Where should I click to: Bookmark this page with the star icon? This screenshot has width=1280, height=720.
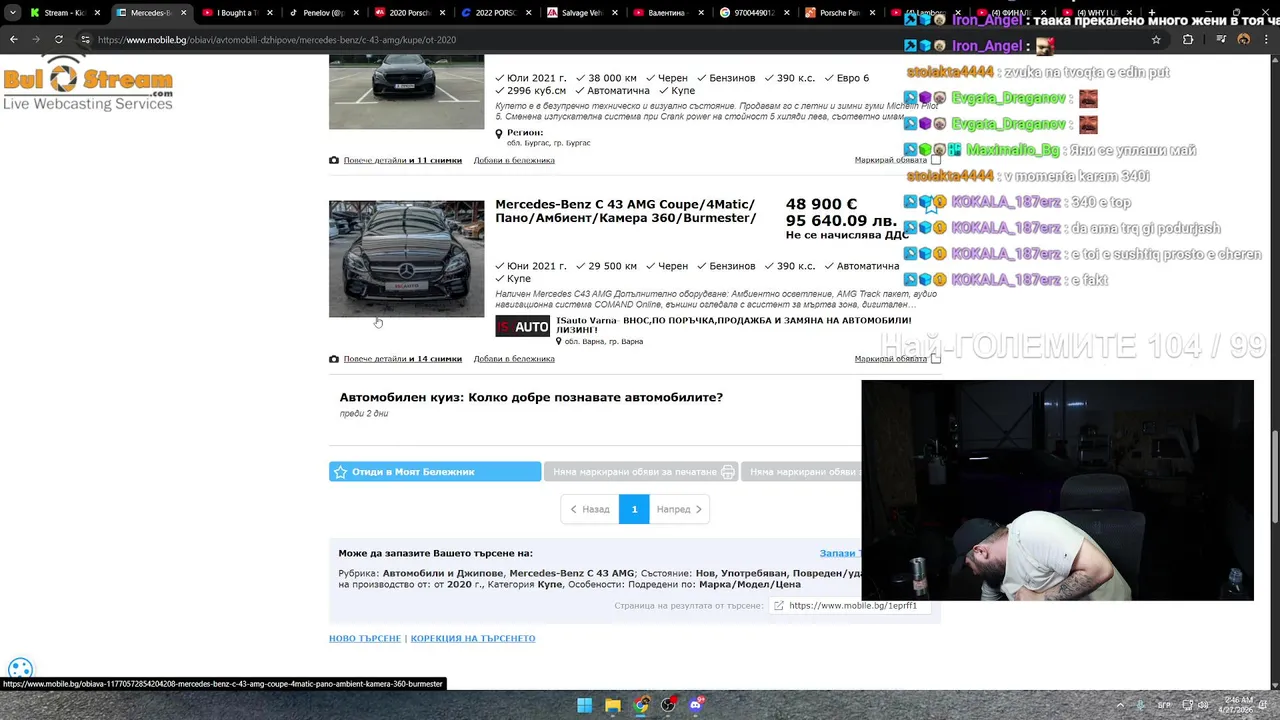pyautogui.click(x=1156, y=39)
